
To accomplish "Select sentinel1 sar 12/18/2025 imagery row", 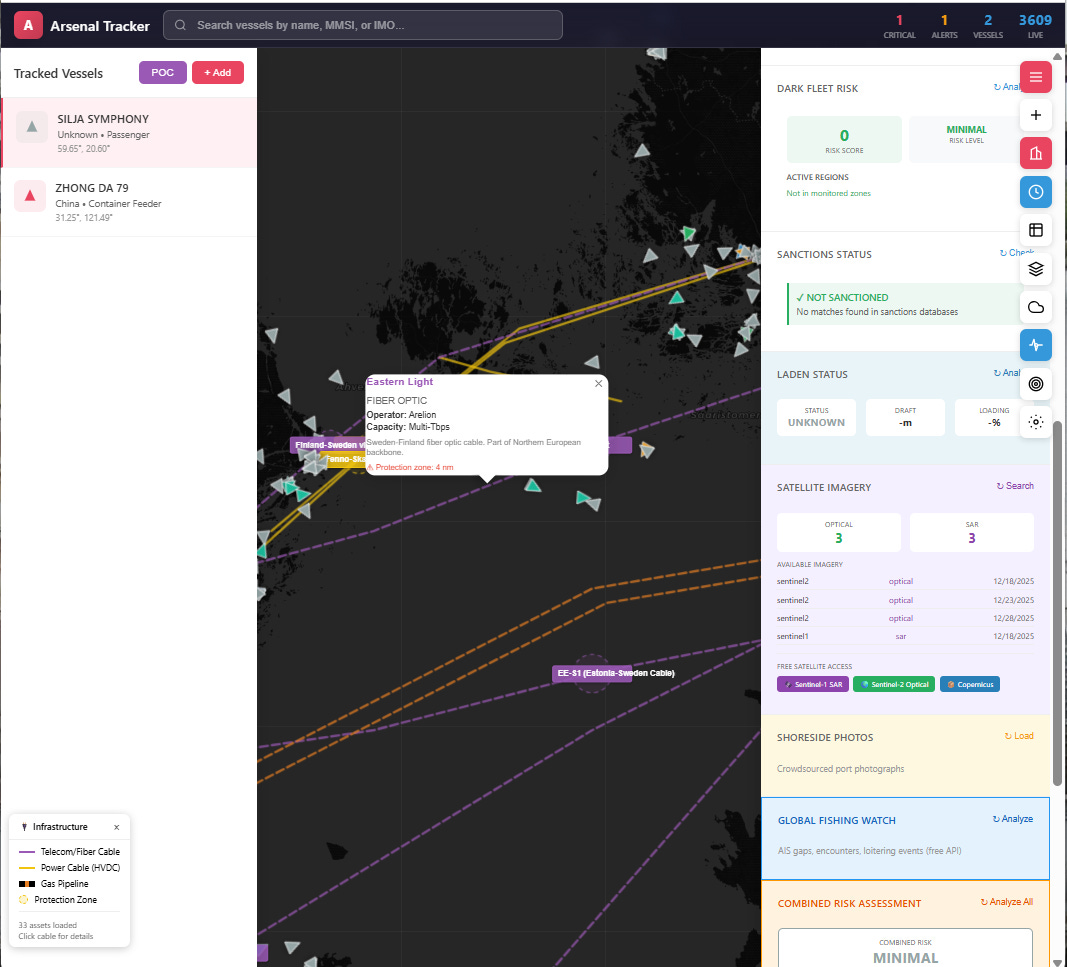I will click(x=905, y=637).
